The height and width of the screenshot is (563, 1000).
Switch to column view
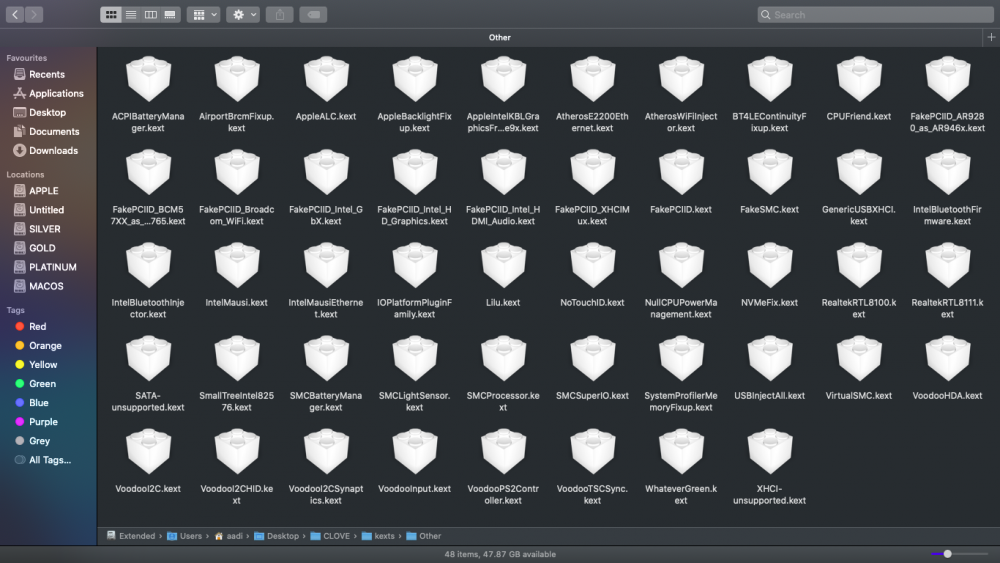151,14
